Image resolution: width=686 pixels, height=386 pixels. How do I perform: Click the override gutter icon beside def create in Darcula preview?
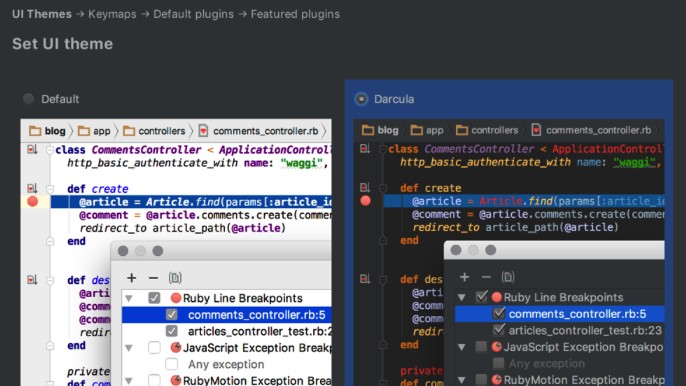[365, 188]
